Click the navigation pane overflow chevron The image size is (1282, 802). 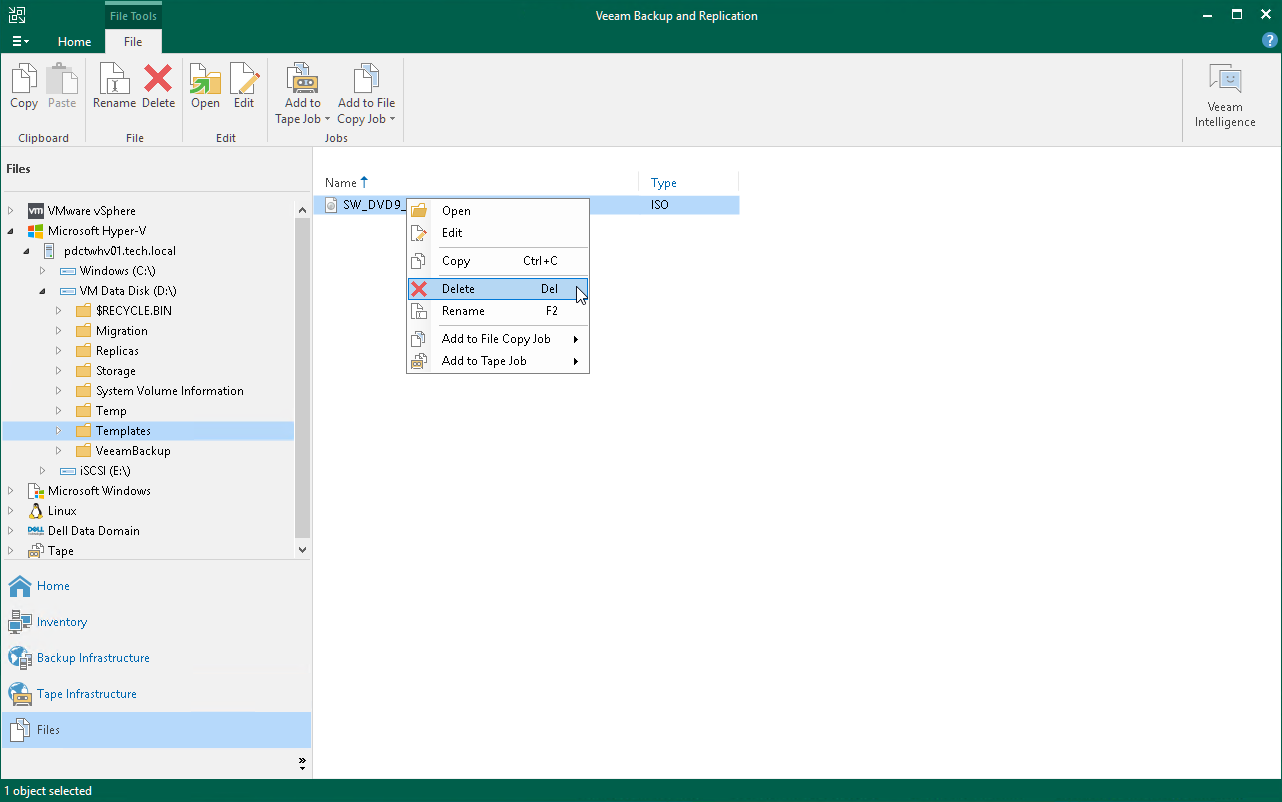(302, 764)
